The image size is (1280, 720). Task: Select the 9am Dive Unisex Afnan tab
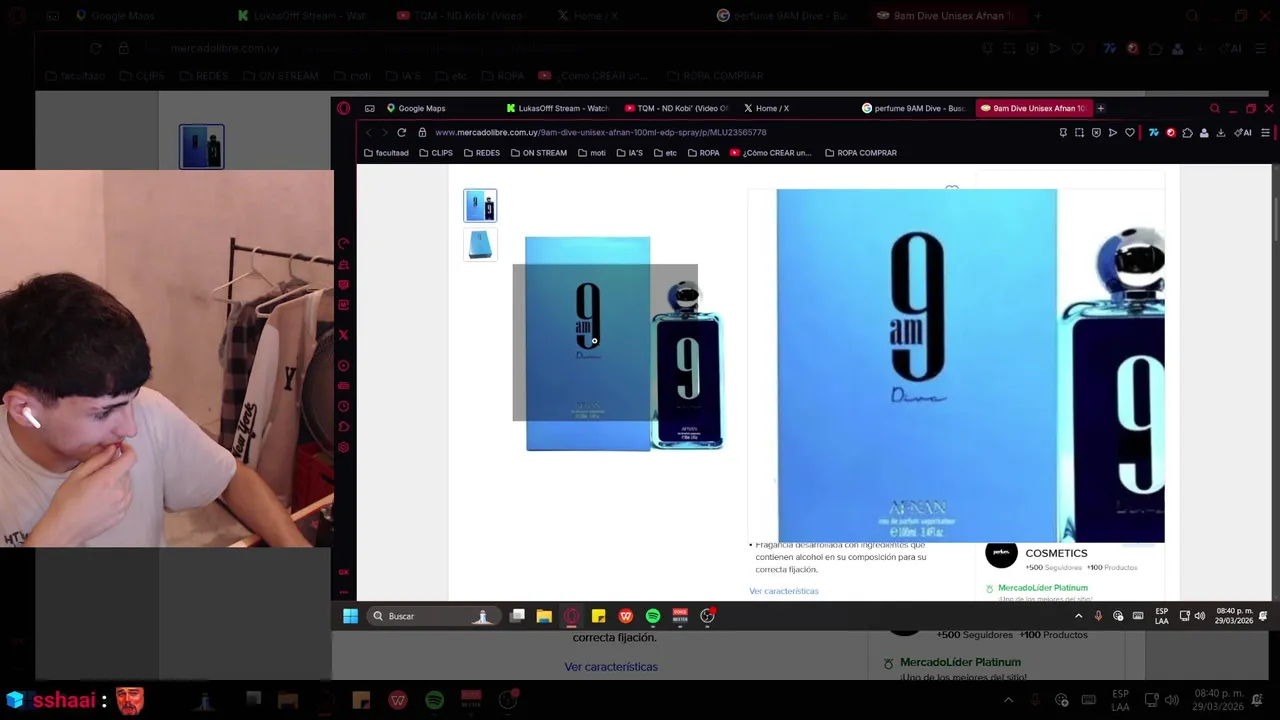click(1034, 108)
